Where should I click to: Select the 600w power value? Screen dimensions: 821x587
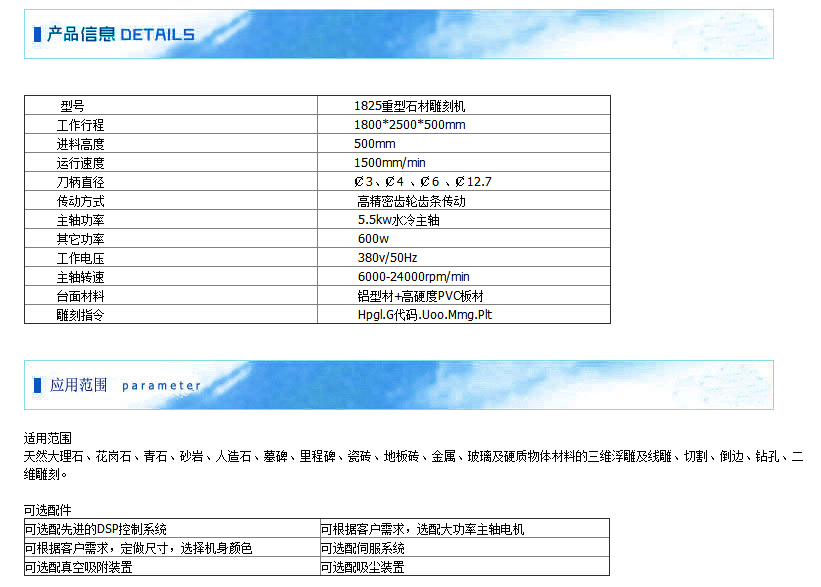coord(373,239)
